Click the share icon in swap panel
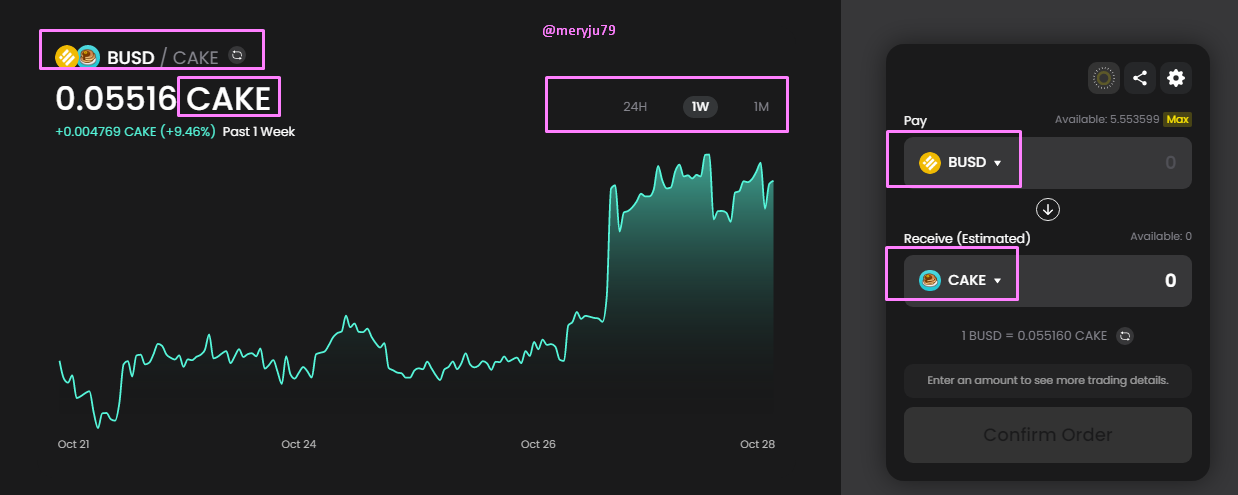Viewport: 1238px width, 495px height. point(1140,78)
